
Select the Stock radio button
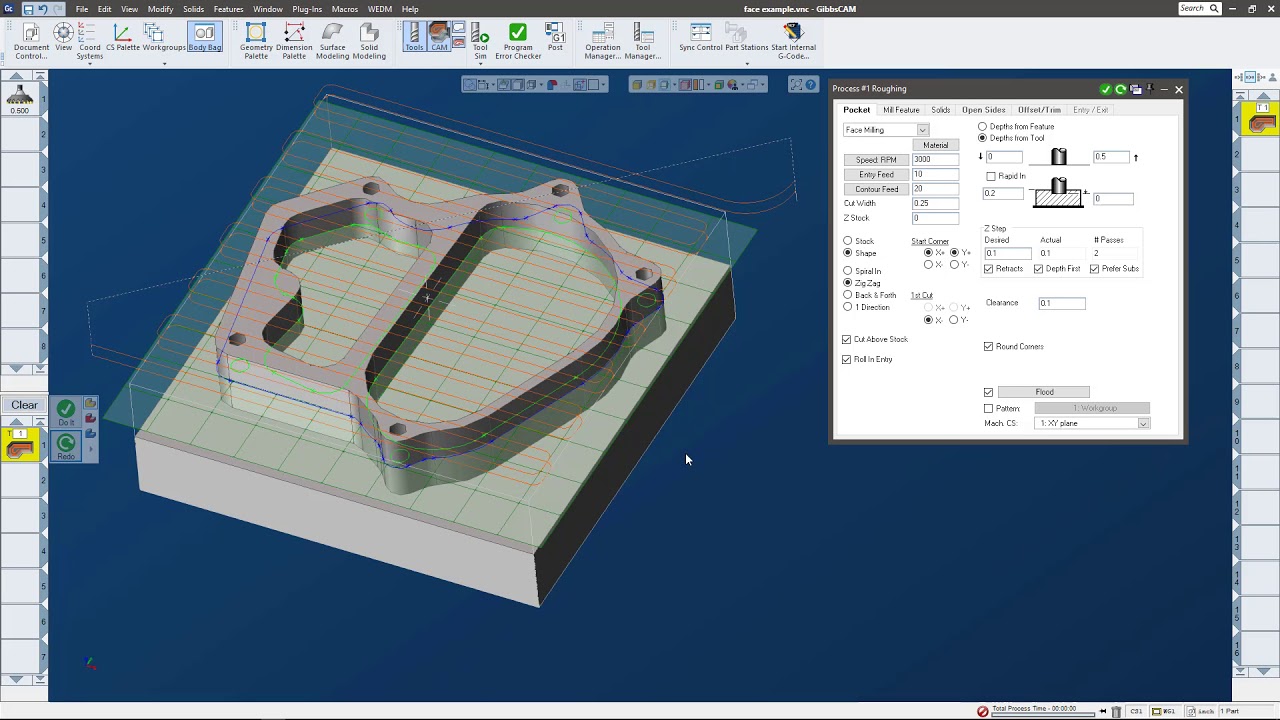click(x=848, y=241)
